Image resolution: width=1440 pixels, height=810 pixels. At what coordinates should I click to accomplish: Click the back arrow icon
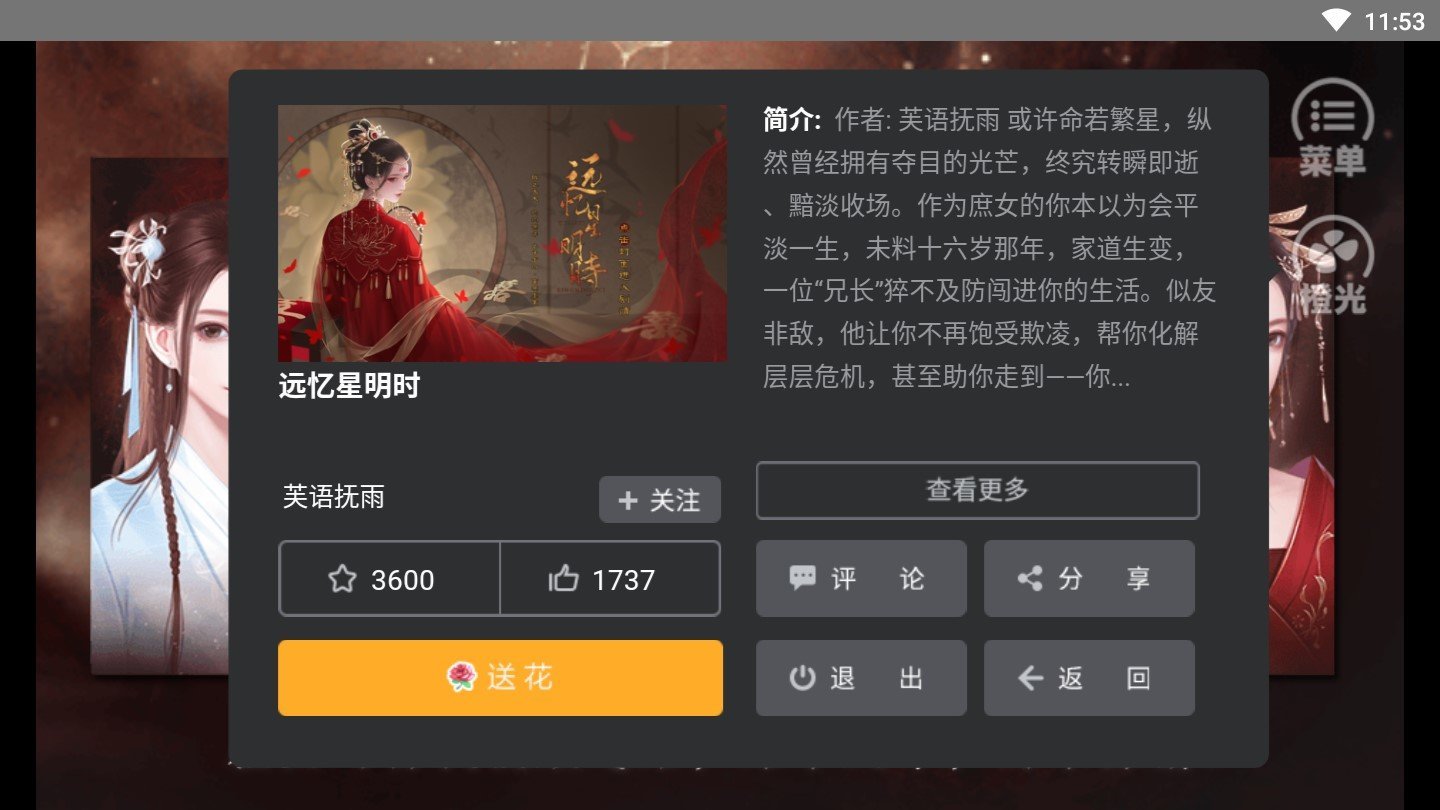(1030, 678)
